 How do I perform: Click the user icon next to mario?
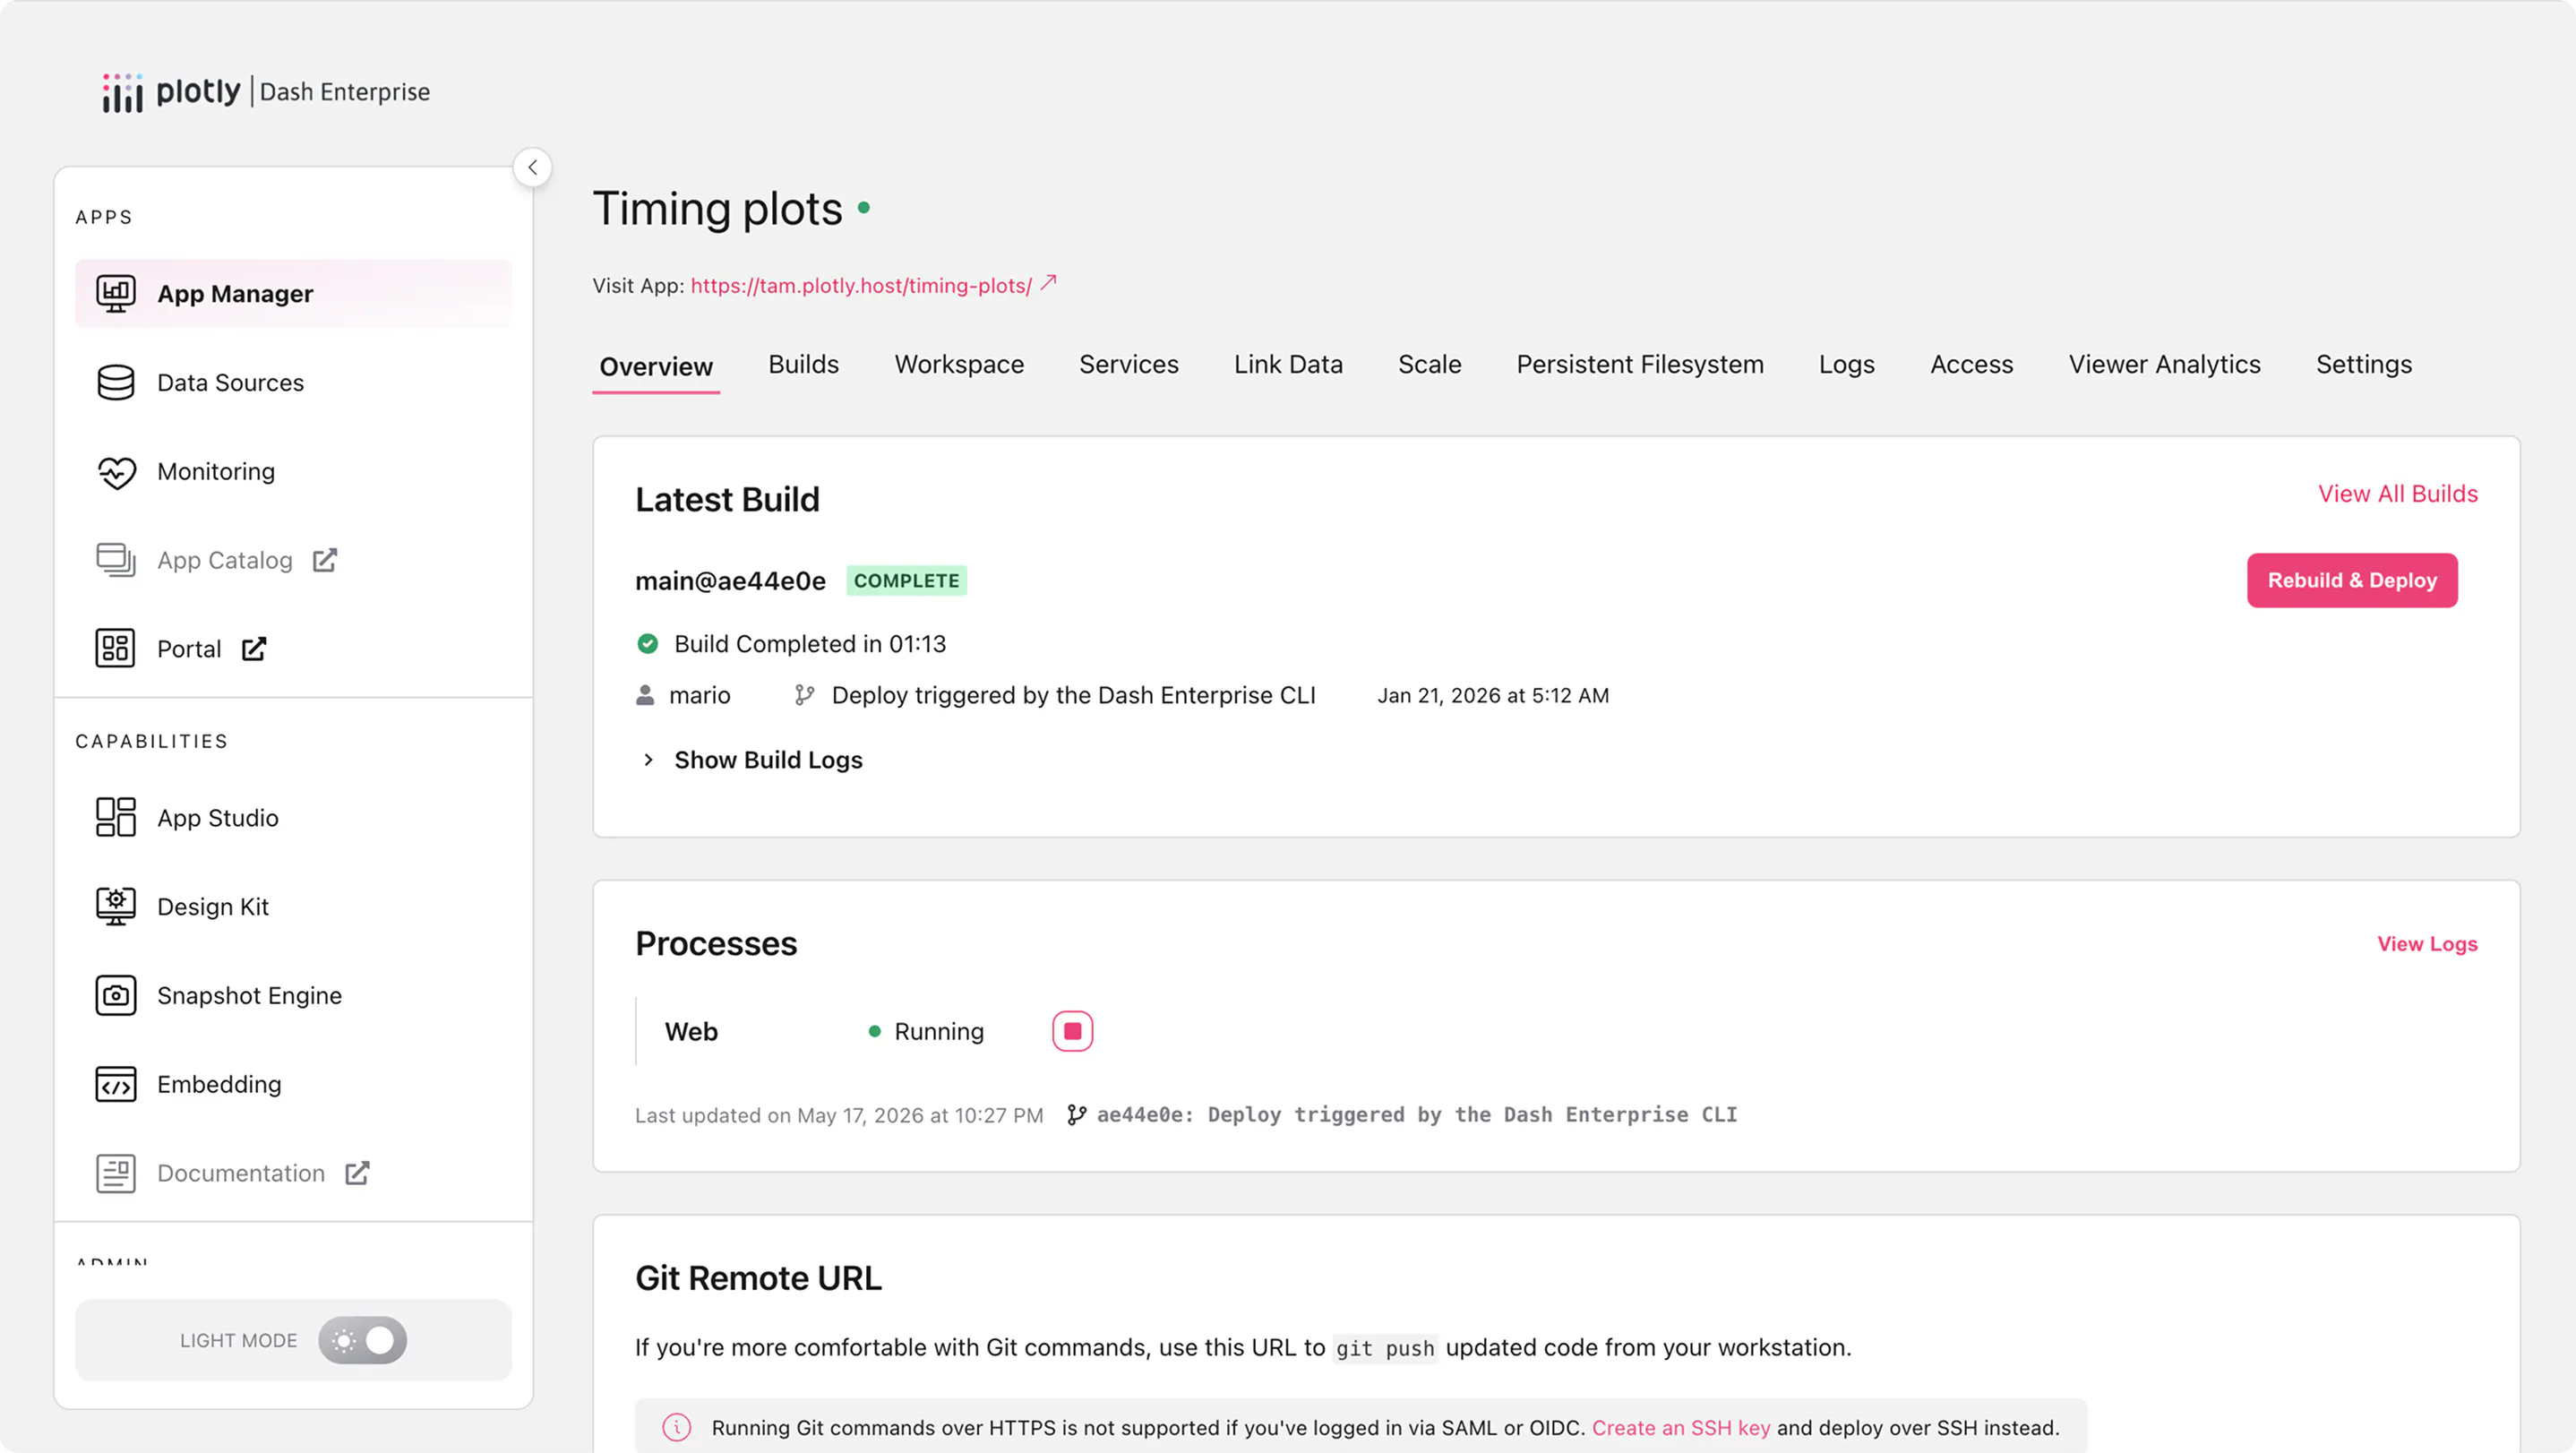click(645, 695)
